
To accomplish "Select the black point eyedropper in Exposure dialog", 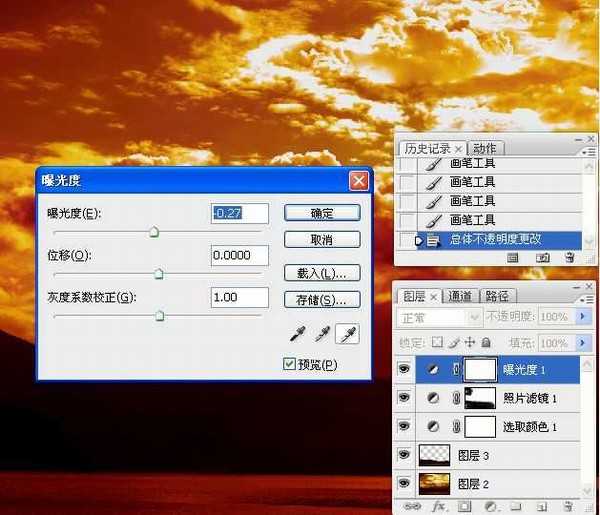I will coord(296,333).
